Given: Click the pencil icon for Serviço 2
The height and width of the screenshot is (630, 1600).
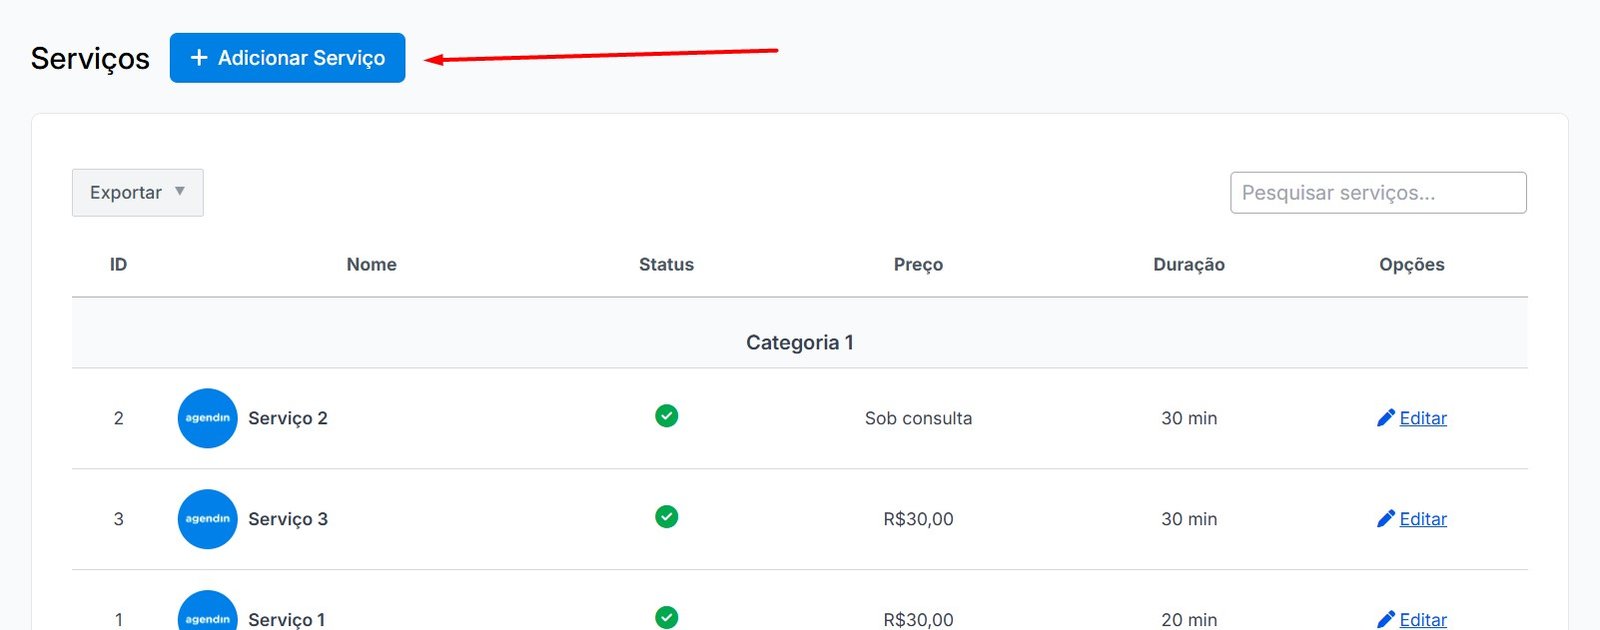Looking at the screenshot, I should tap(1385, 418).
